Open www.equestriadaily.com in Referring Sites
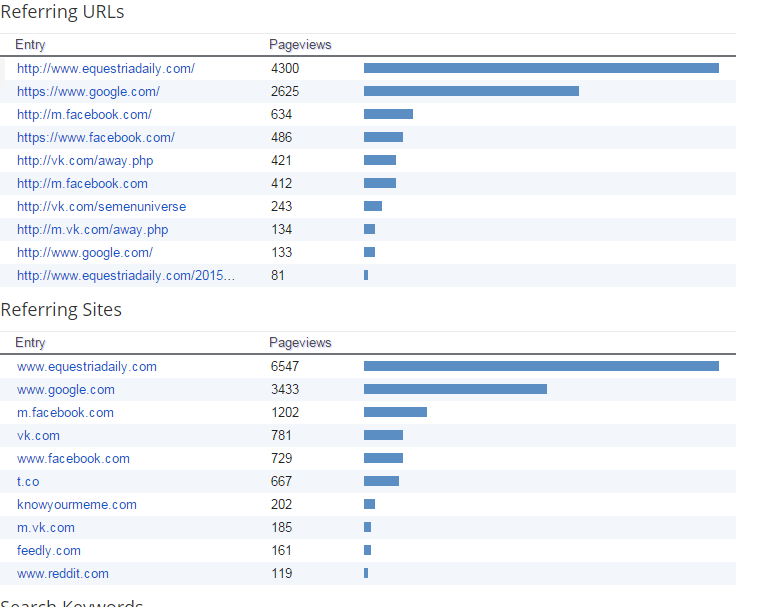This screenshot has width=758, height=607. point(87,367)
